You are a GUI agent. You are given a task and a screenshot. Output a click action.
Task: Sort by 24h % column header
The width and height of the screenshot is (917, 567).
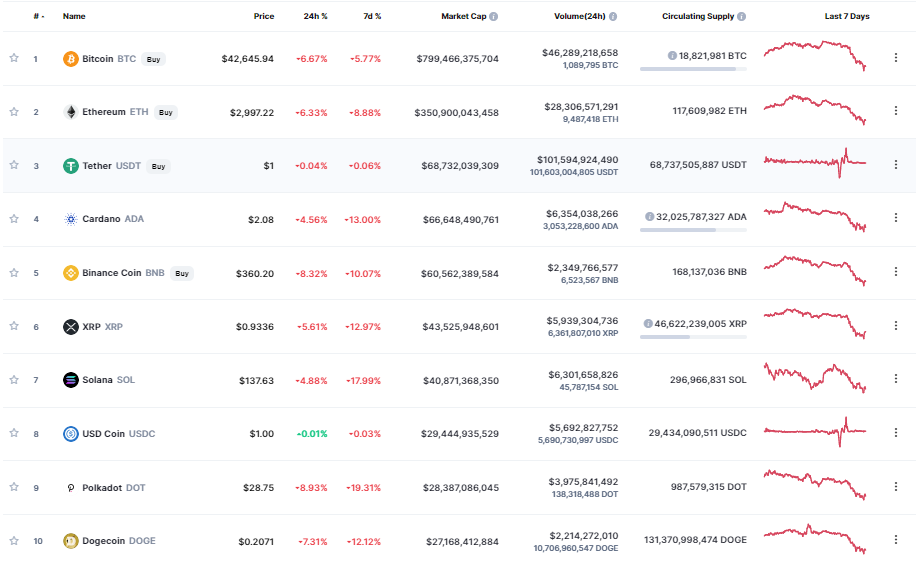coord(315,16)
